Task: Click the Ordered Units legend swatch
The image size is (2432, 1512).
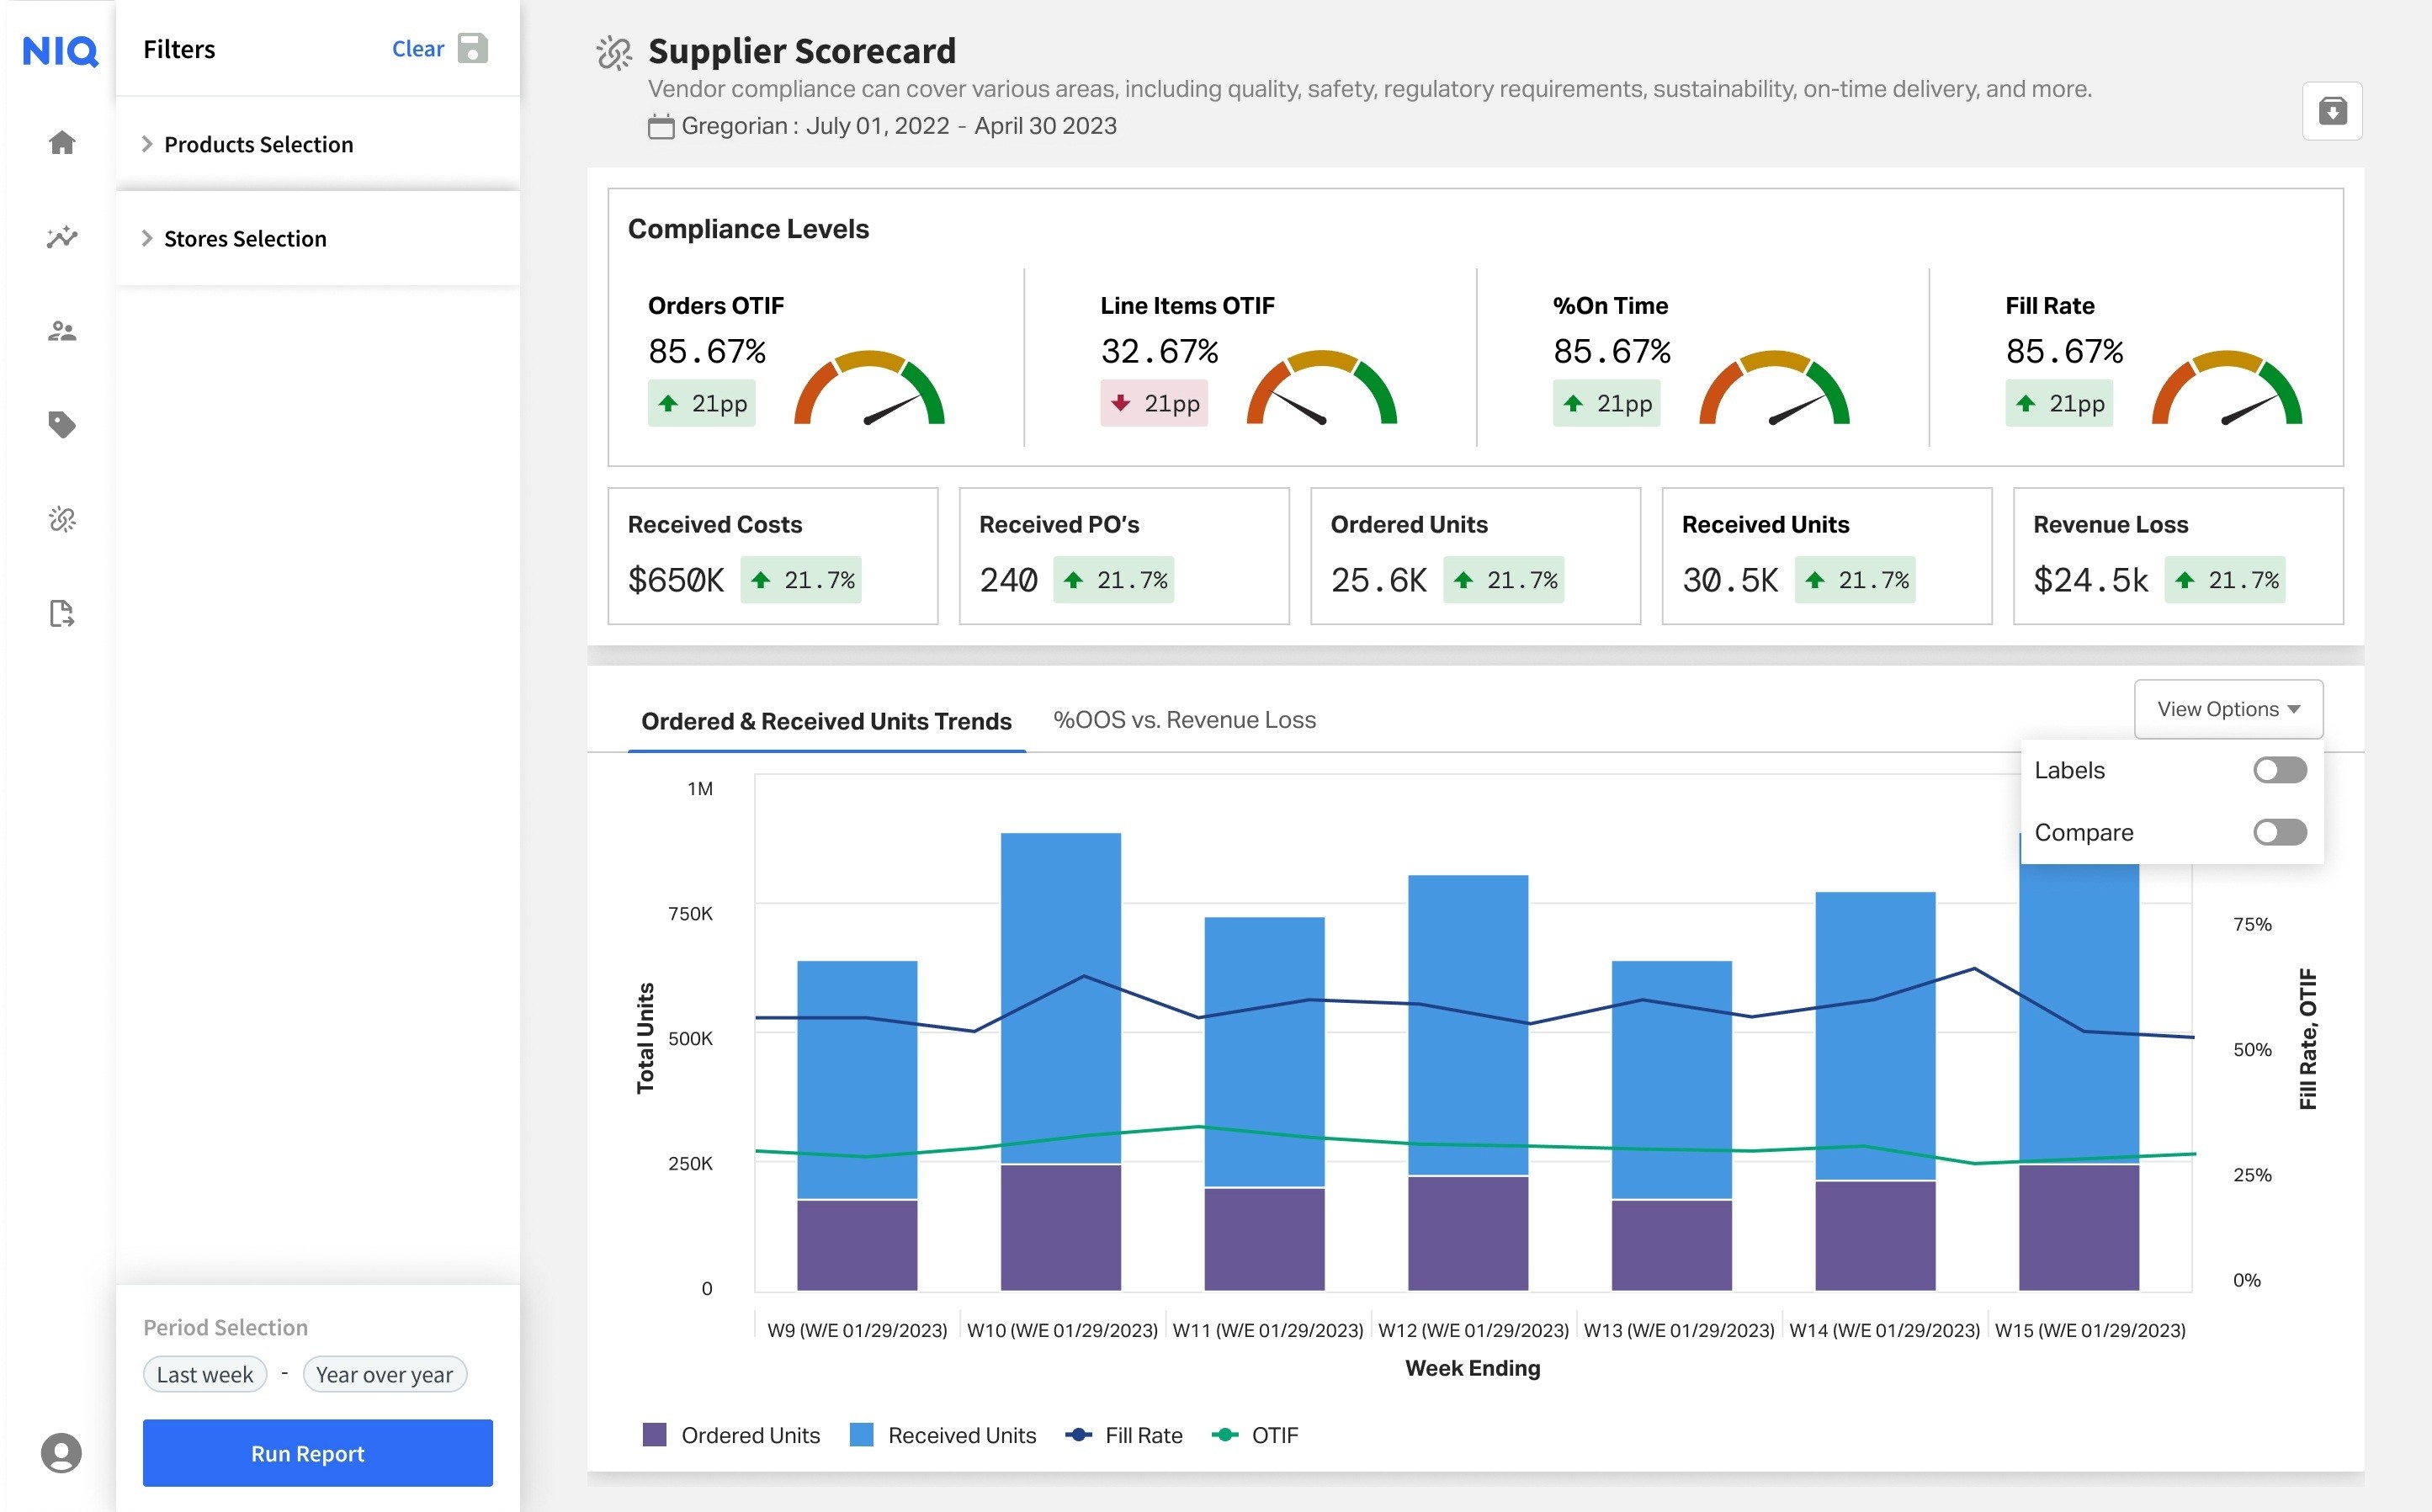Action: pos(654,1435)
